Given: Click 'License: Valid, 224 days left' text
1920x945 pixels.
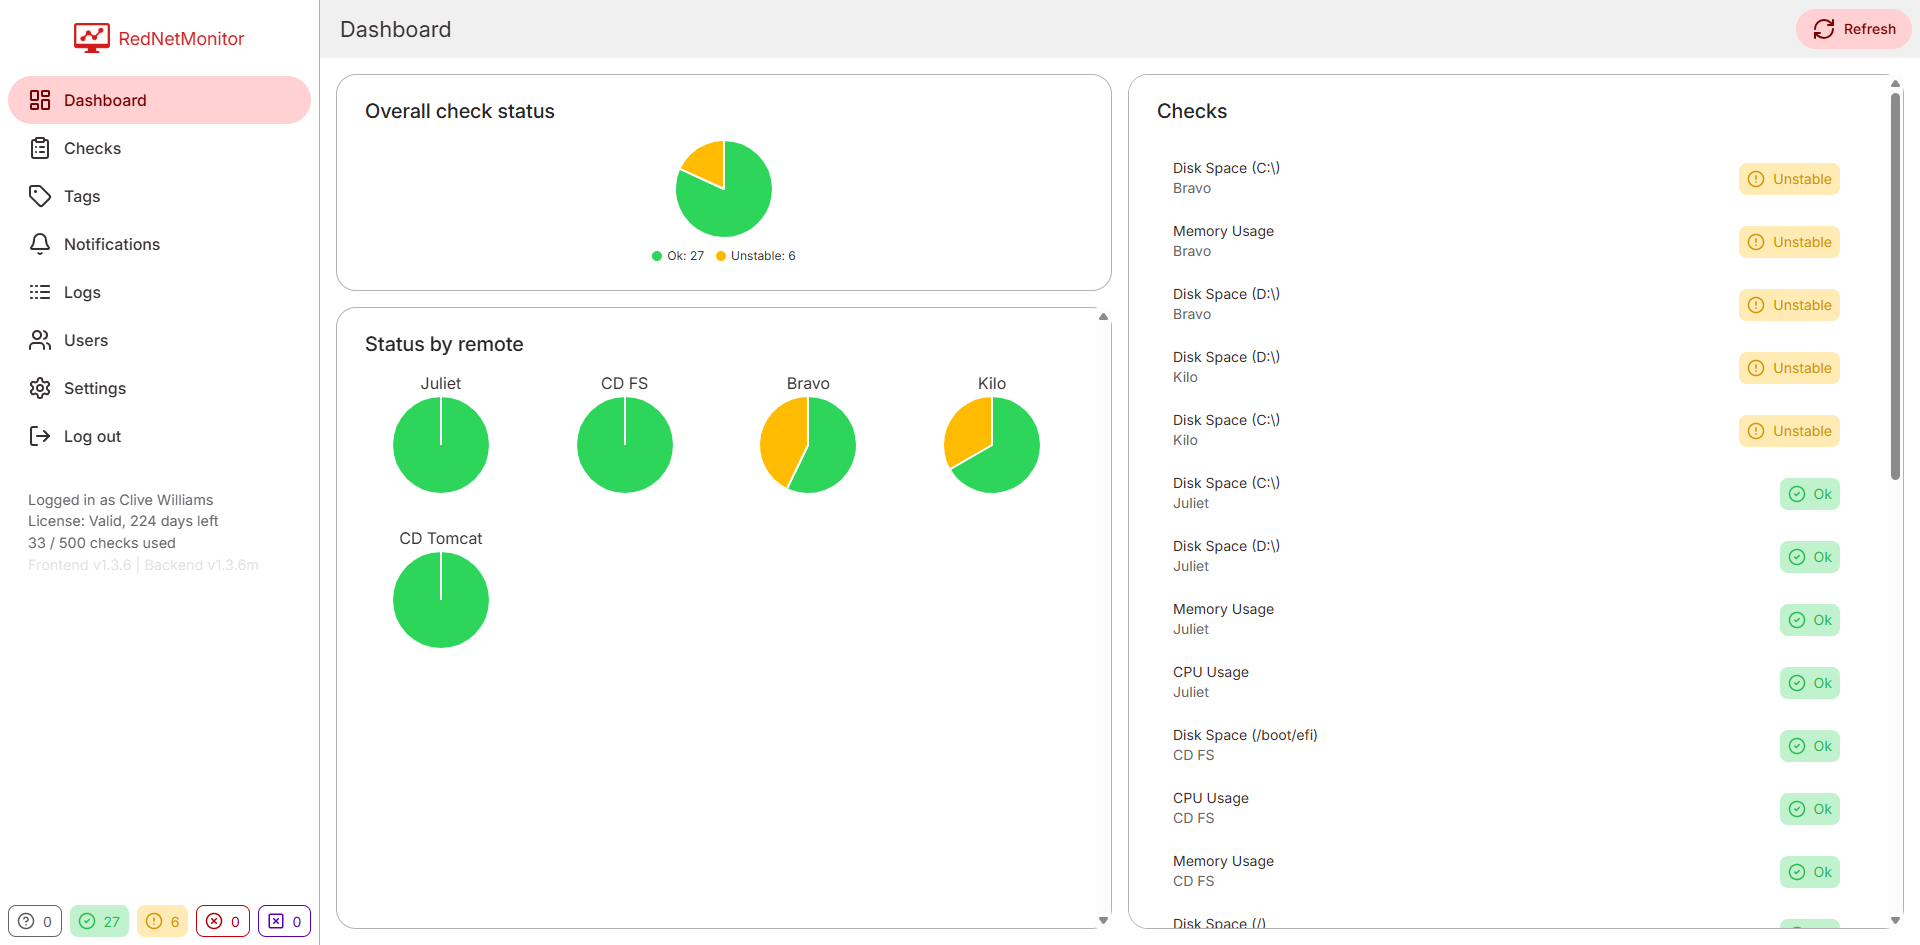Looking at the screenshot, I should pyautogui.click(x=123, y=521).
